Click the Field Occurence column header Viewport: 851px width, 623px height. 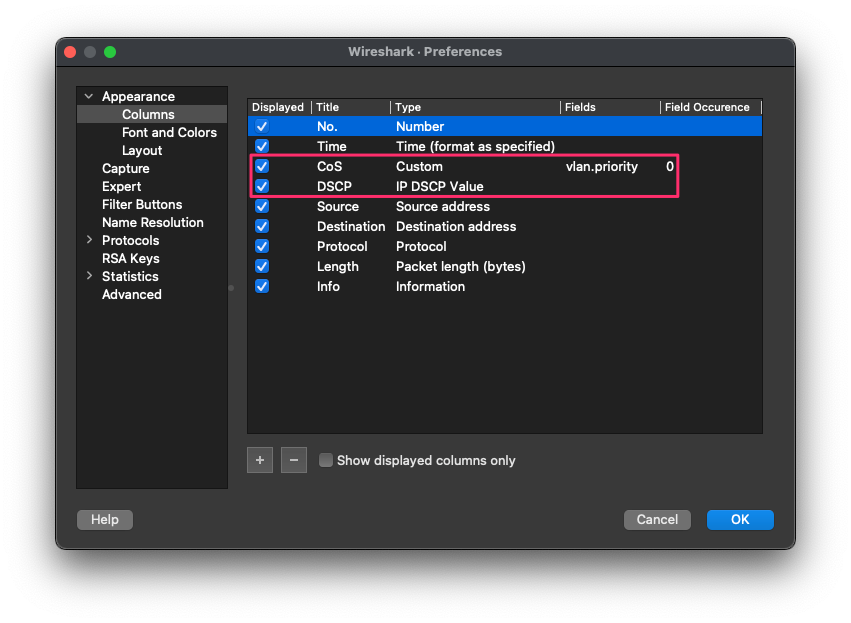point(711,107)
